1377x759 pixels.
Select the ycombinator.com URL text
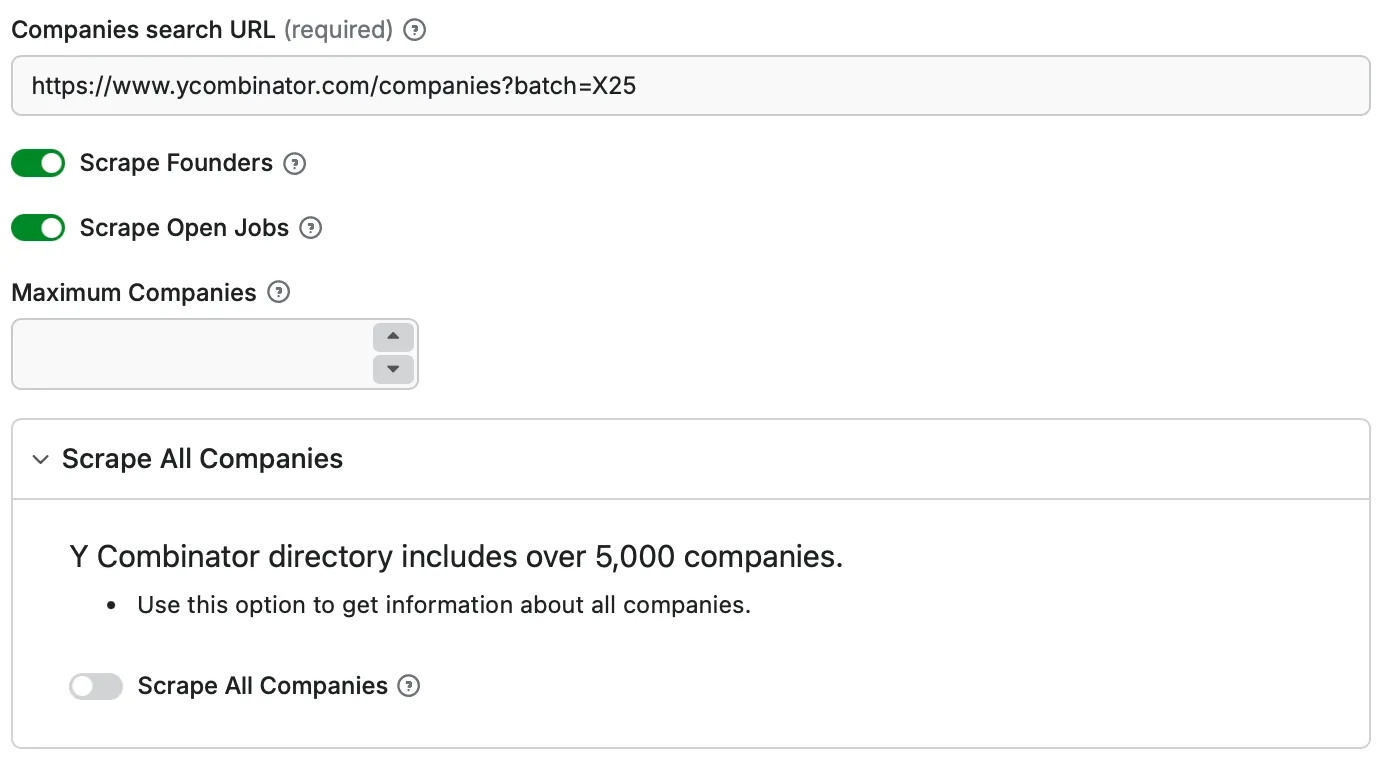click(x=333, y=86)
